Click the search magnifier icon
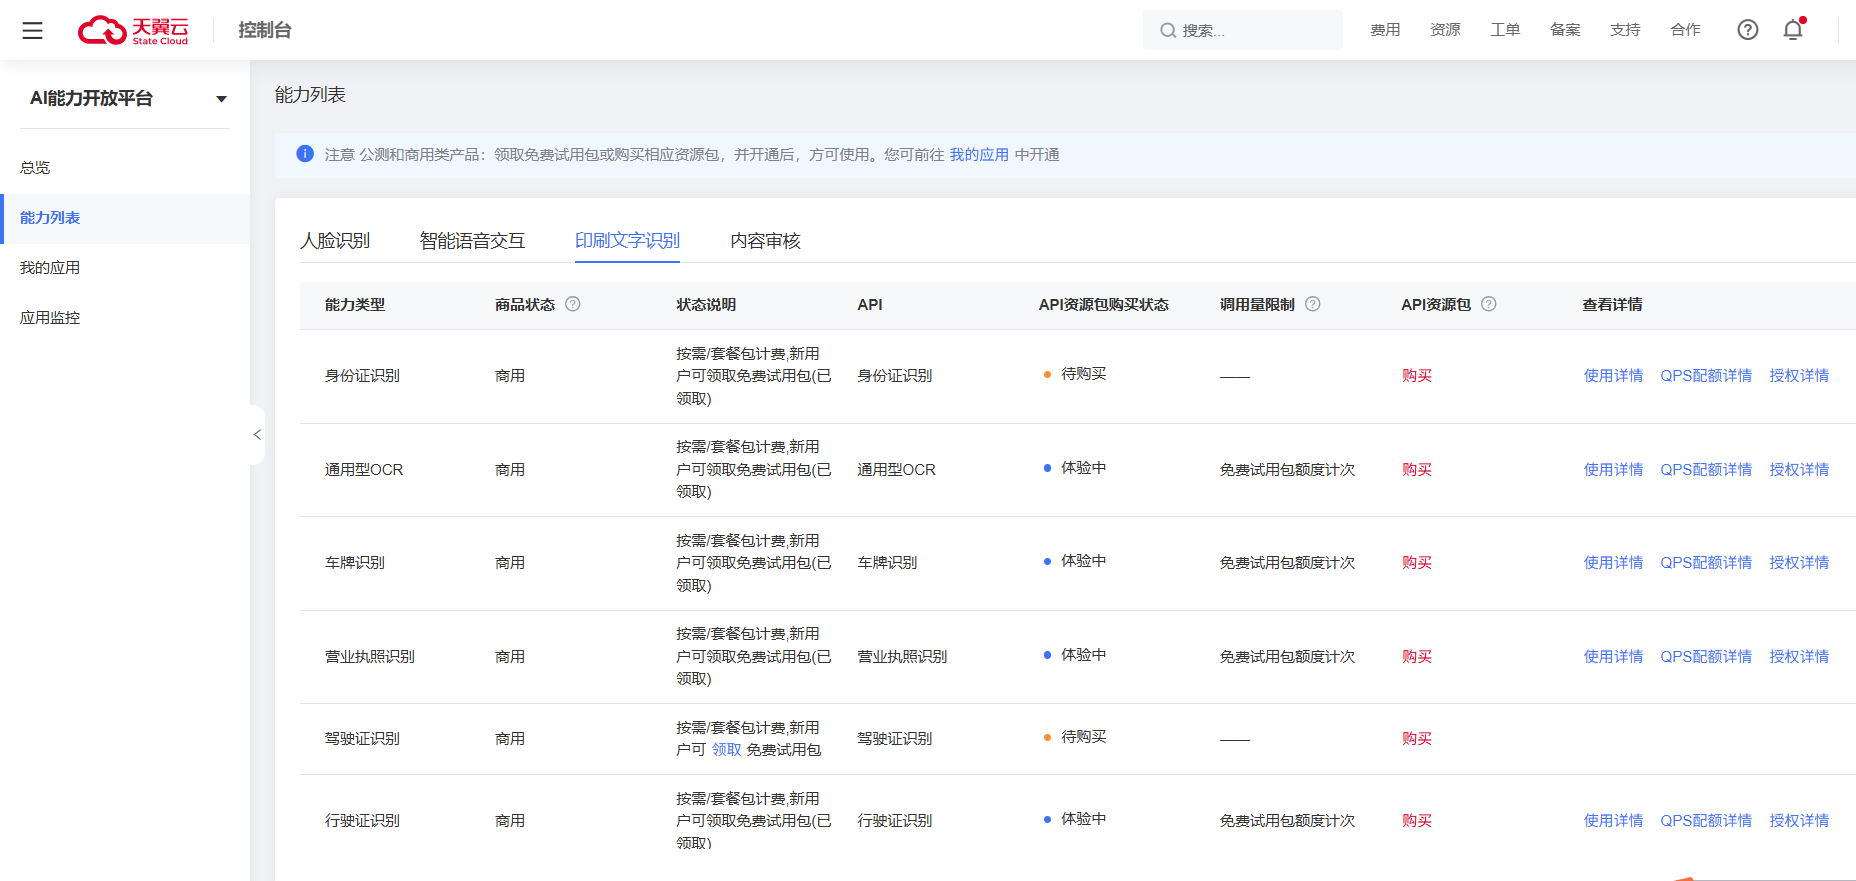1856x881 pixels. coord(1167,31)
